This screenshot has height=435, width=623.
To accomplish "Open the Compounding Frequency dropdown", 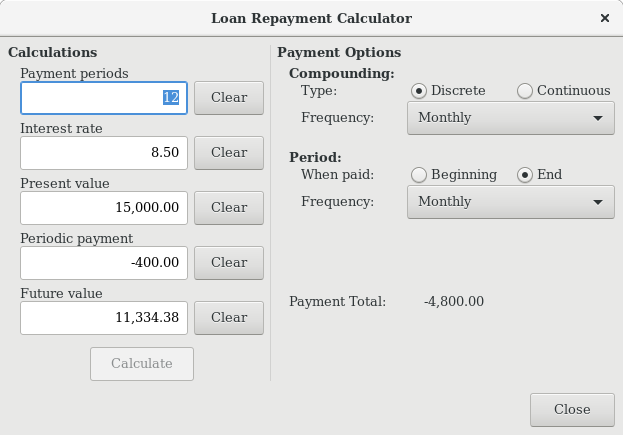I will click(510, 118).
